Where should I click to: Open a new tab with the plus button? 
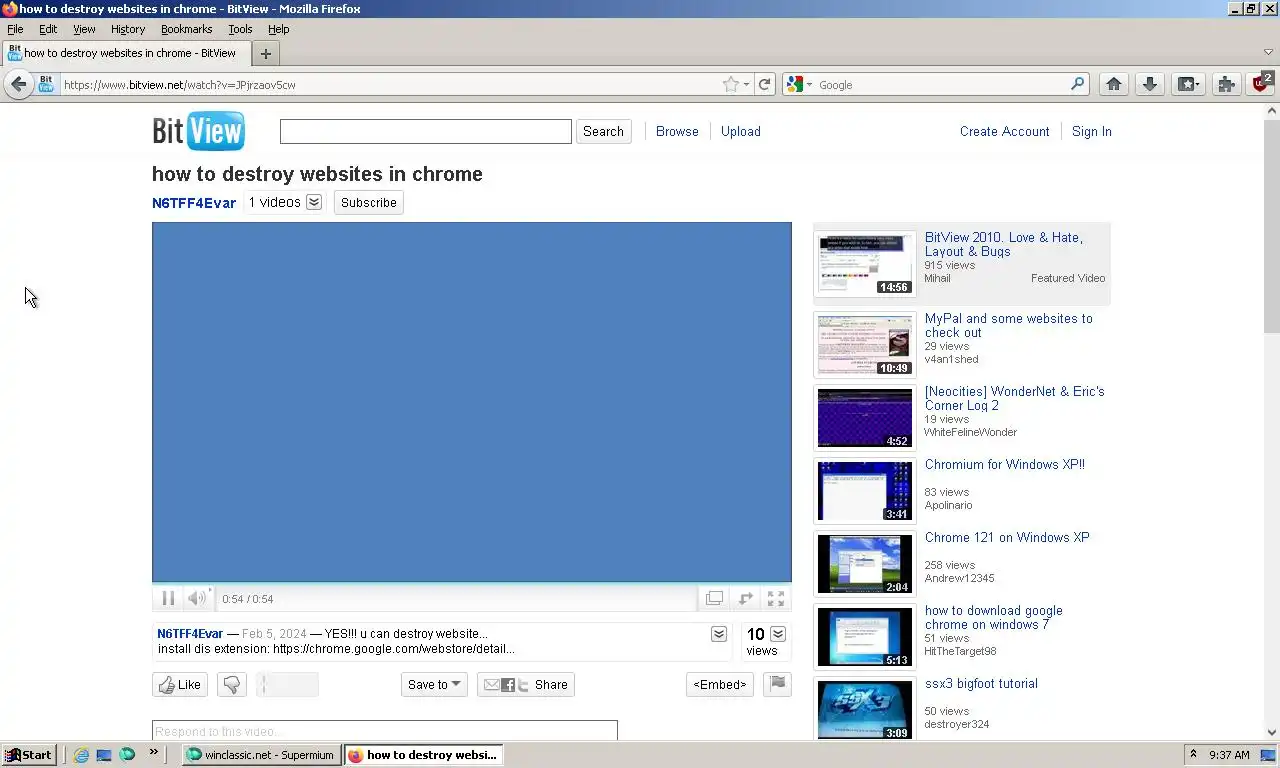click(265, 54)
